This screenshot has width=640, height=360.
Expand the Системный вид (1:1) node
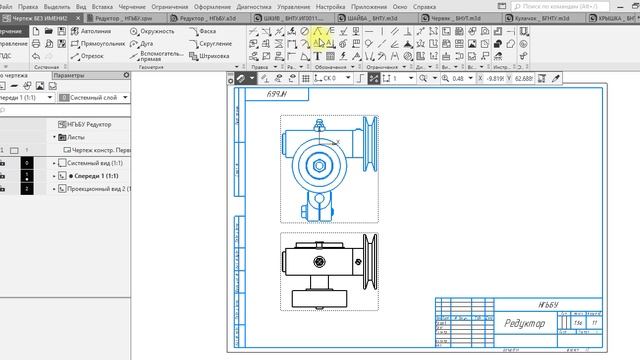click(x=54, y=163)
